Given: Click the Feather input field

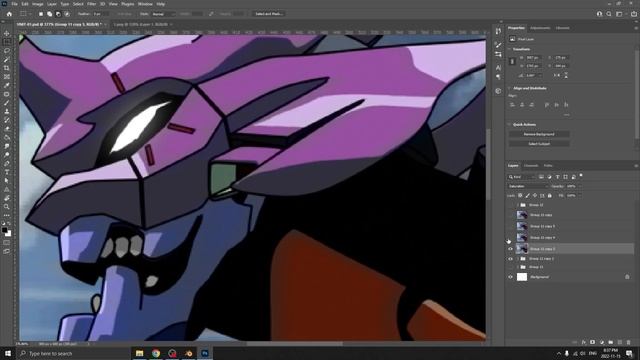Looking at the screenshot, I should pos(100,14).
